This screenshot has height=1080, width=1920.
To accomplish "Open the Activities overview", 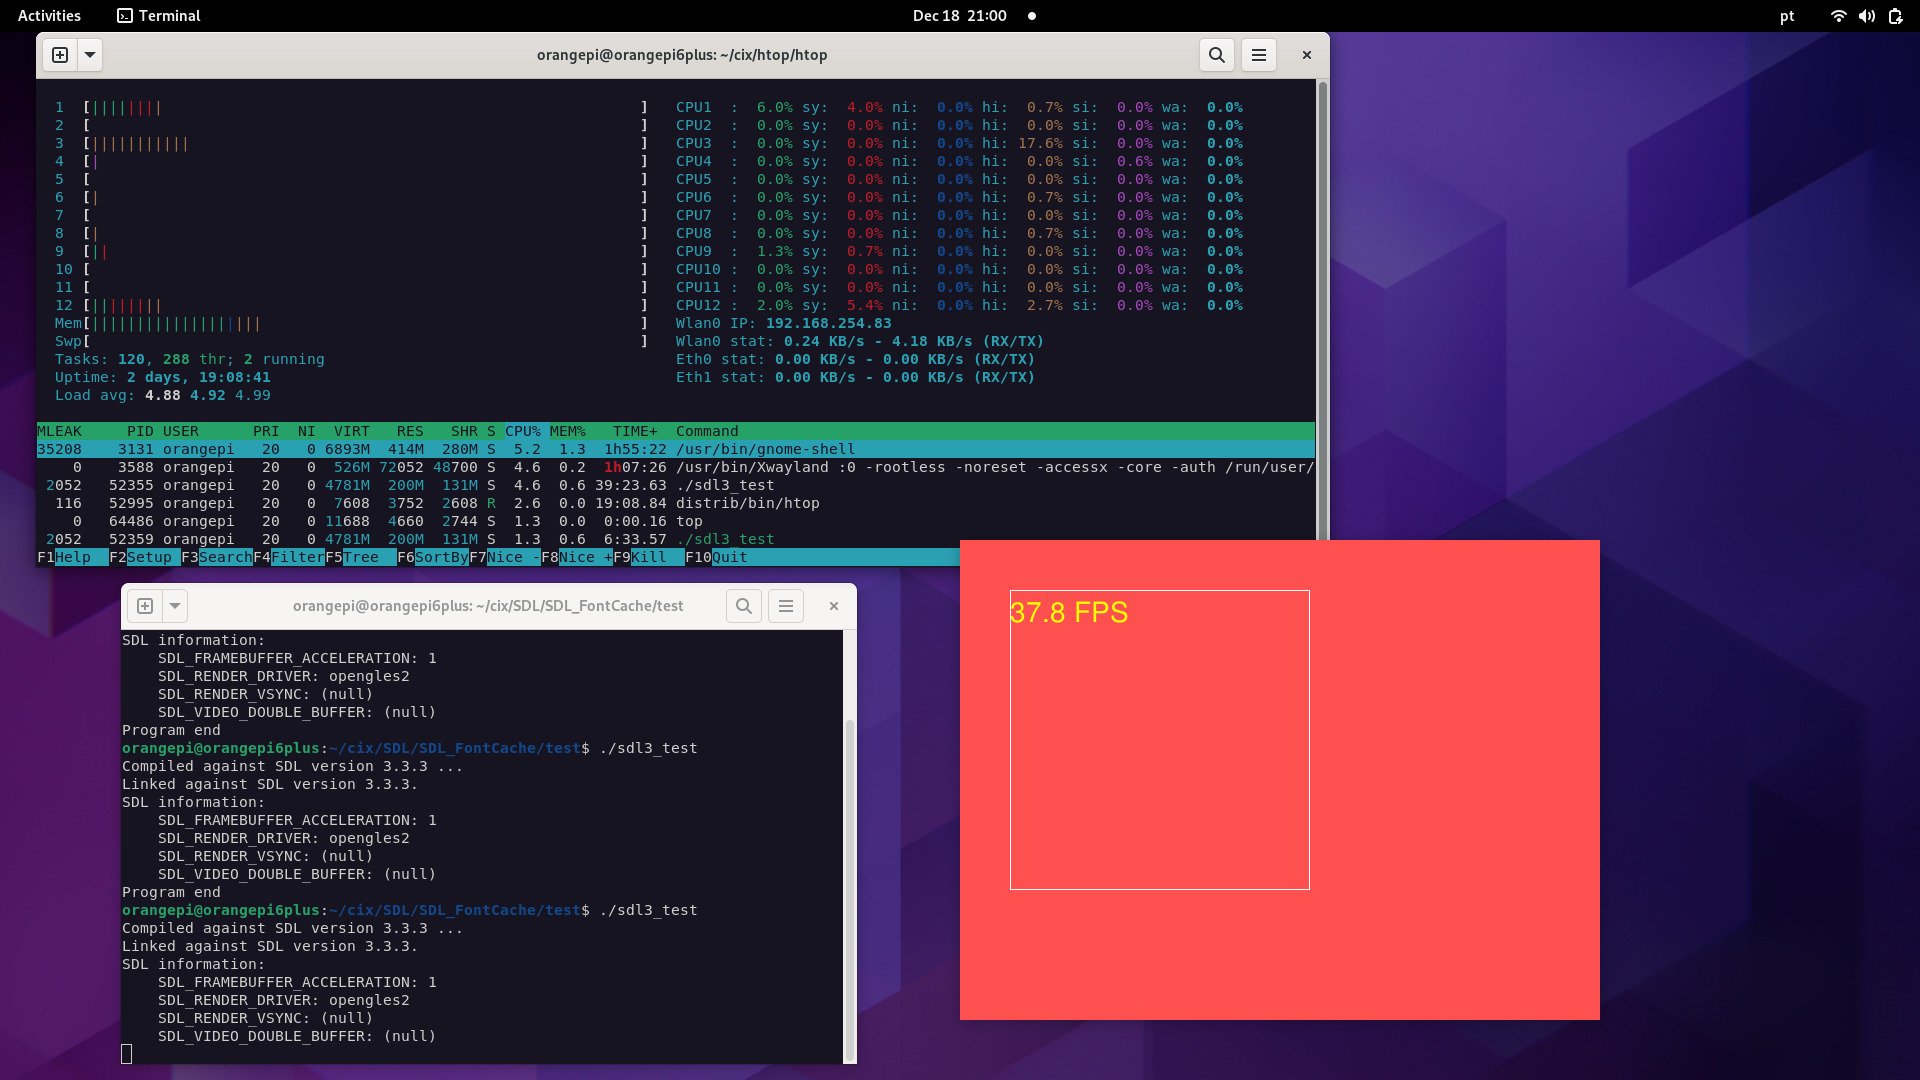I will (49, 16).
